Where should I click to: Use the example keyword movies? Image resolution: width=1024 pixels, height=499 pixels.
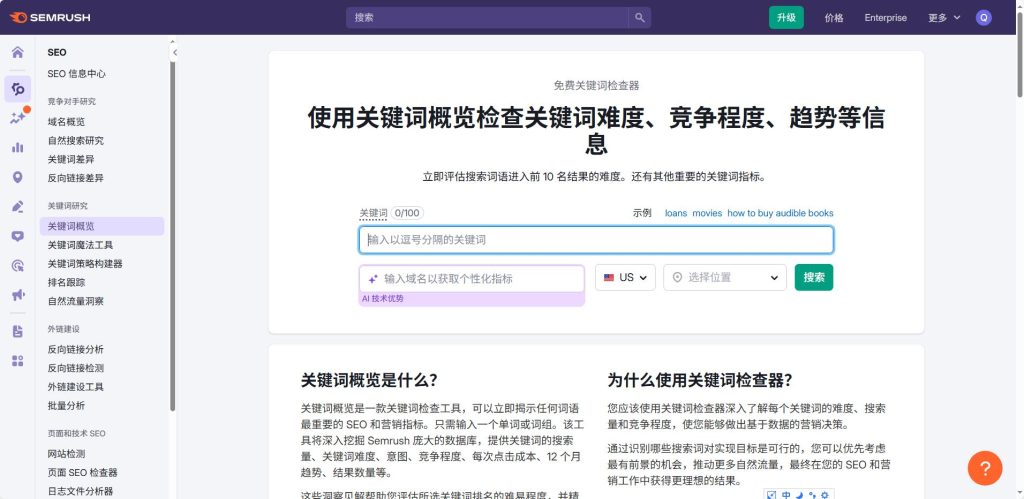[x=707, y=213]
